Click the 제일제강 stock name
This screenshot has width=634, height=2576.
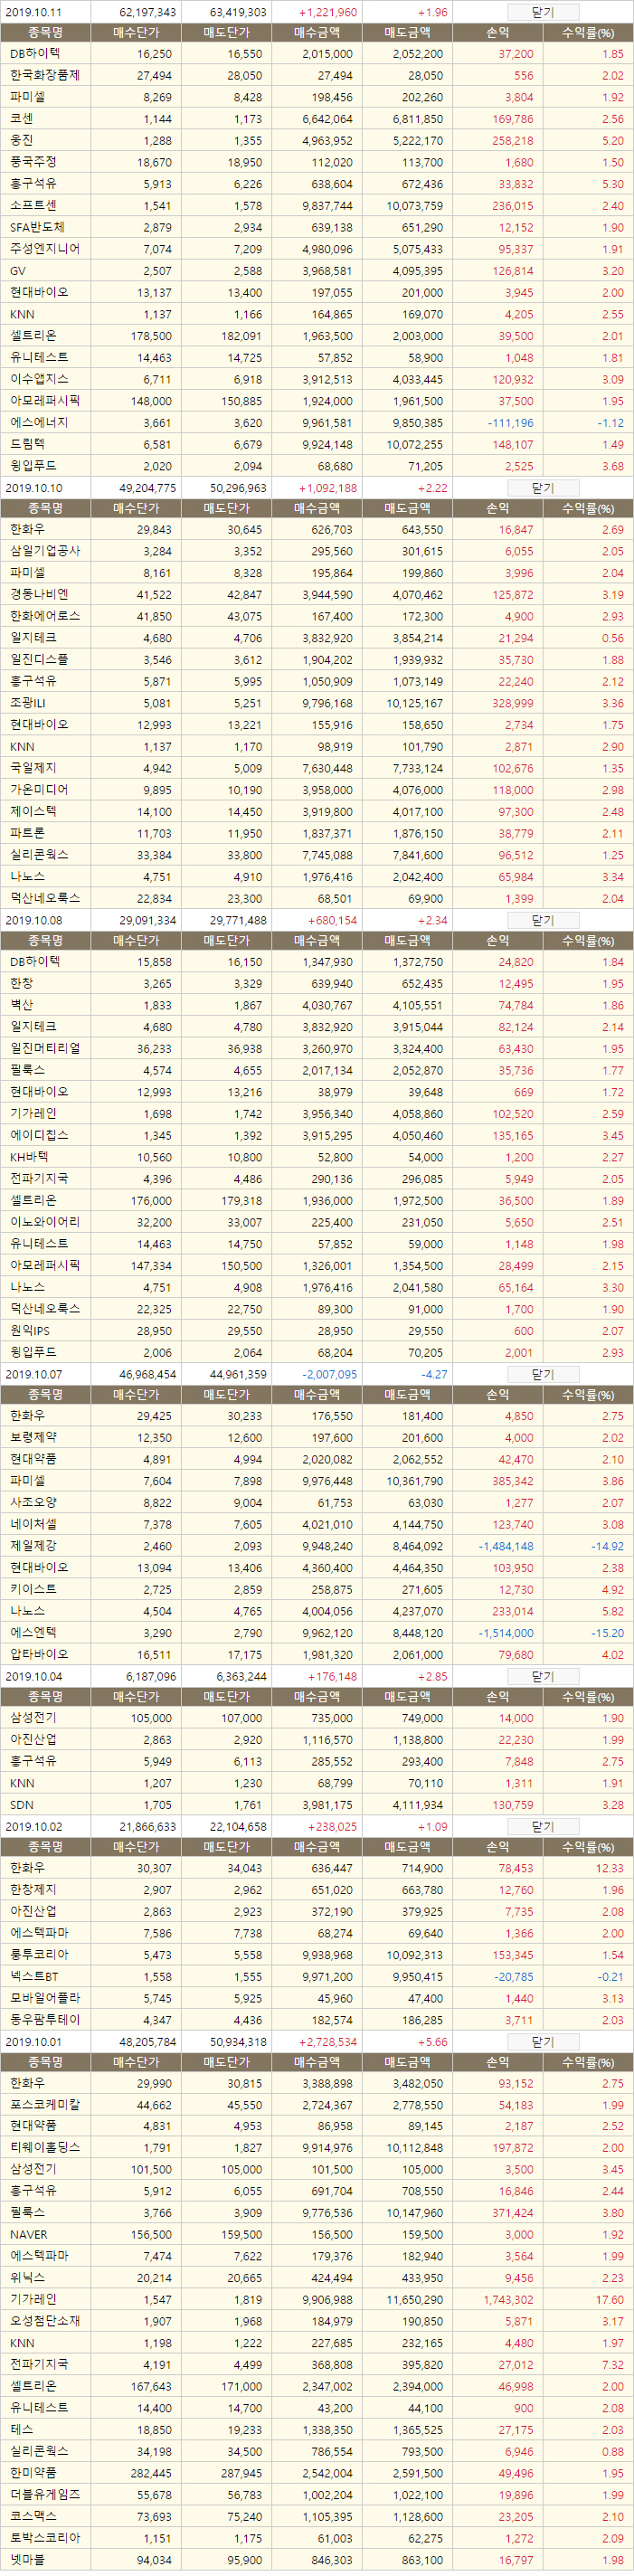[33, 1545]
